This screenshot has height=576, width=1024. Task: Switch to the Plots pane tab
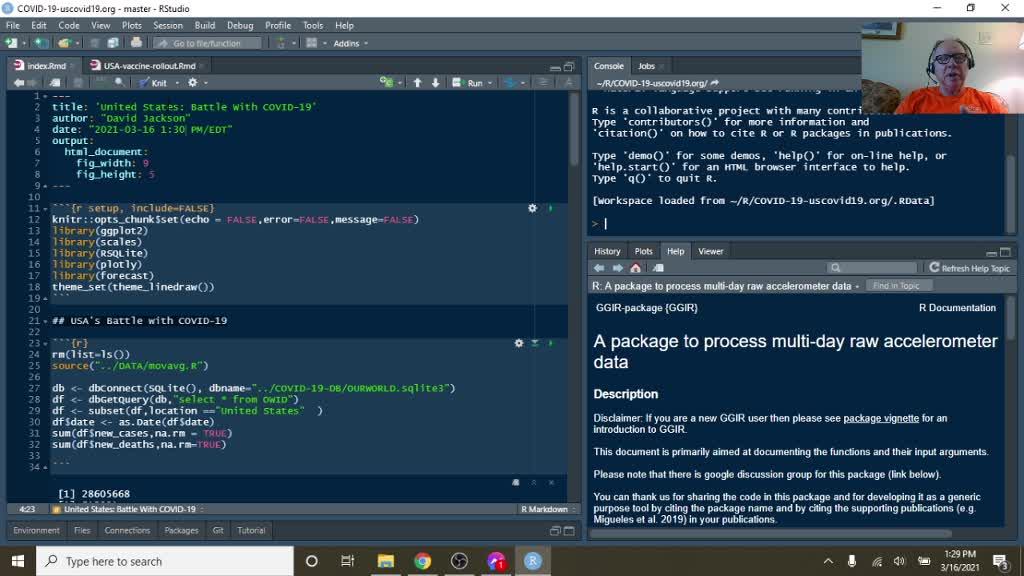tap(643, 251)
